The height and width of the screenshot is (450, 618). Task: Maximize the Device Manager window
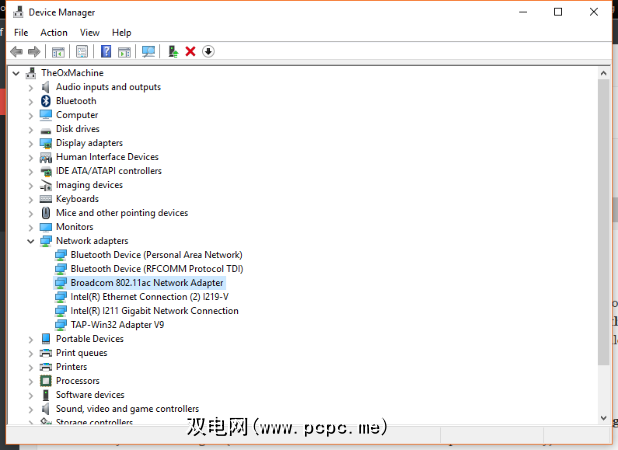558,12
